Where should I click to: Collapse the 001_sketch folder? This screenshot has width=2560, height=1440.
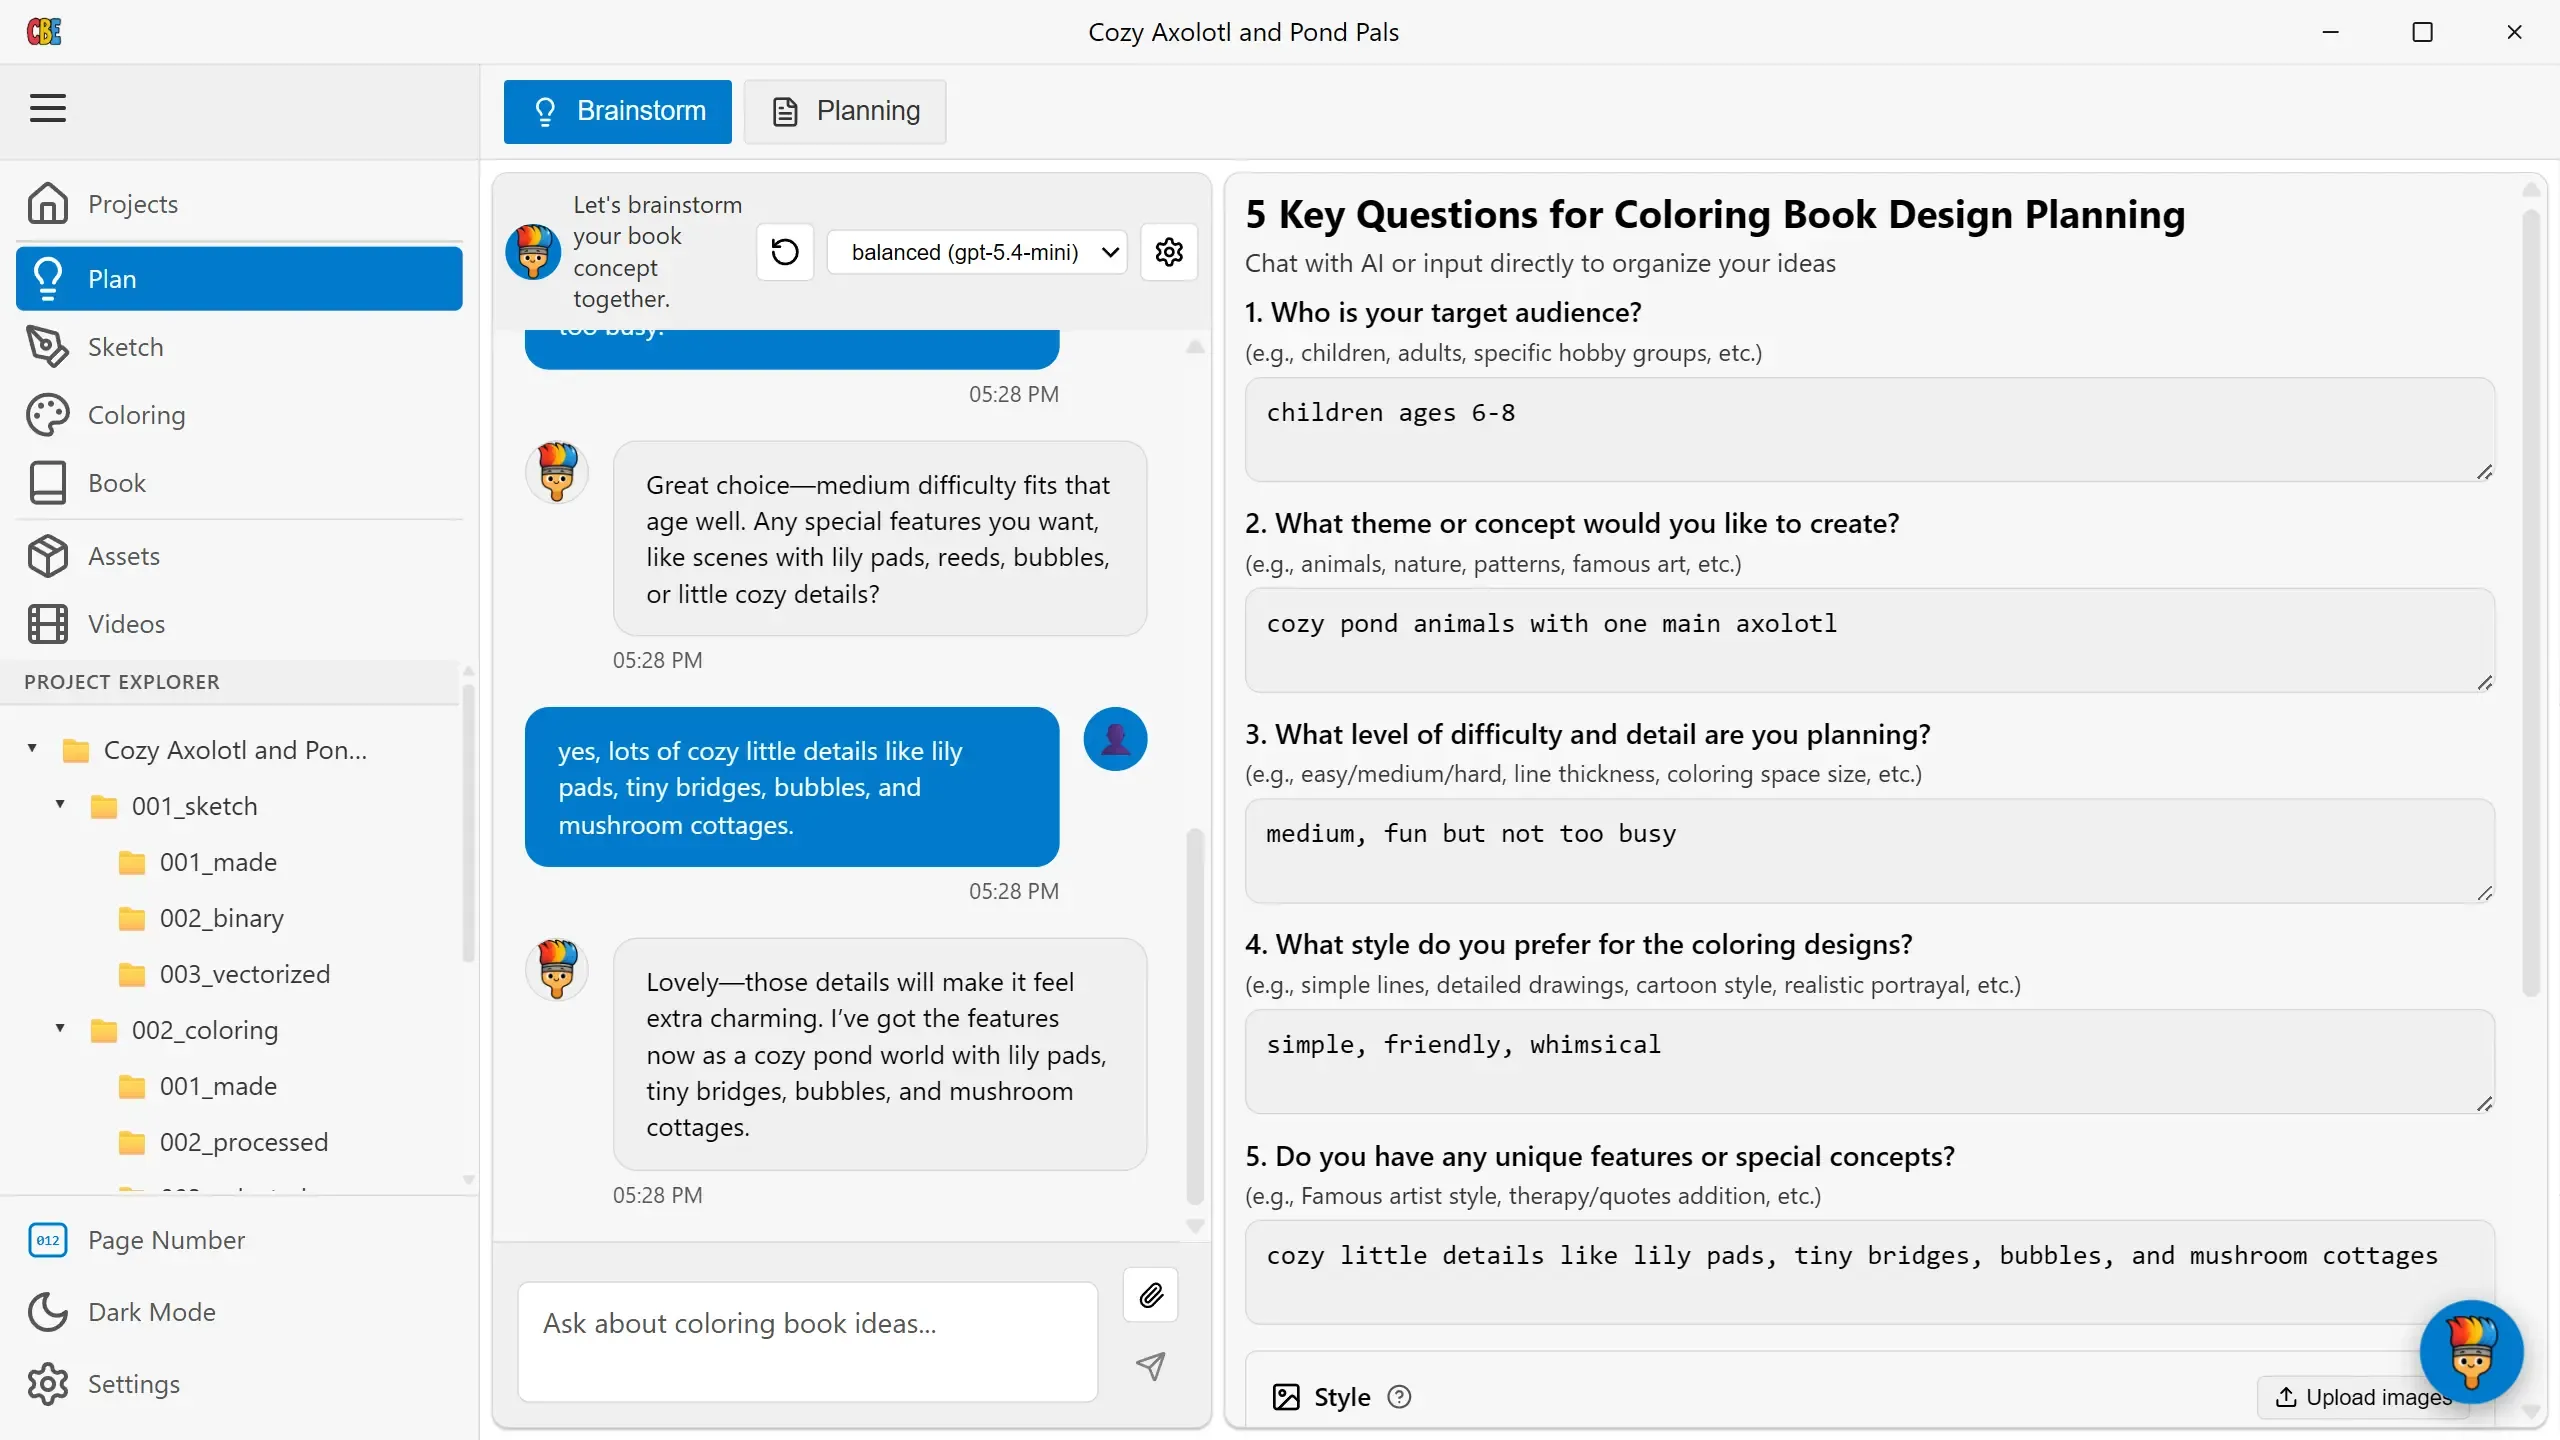[60, 805]
